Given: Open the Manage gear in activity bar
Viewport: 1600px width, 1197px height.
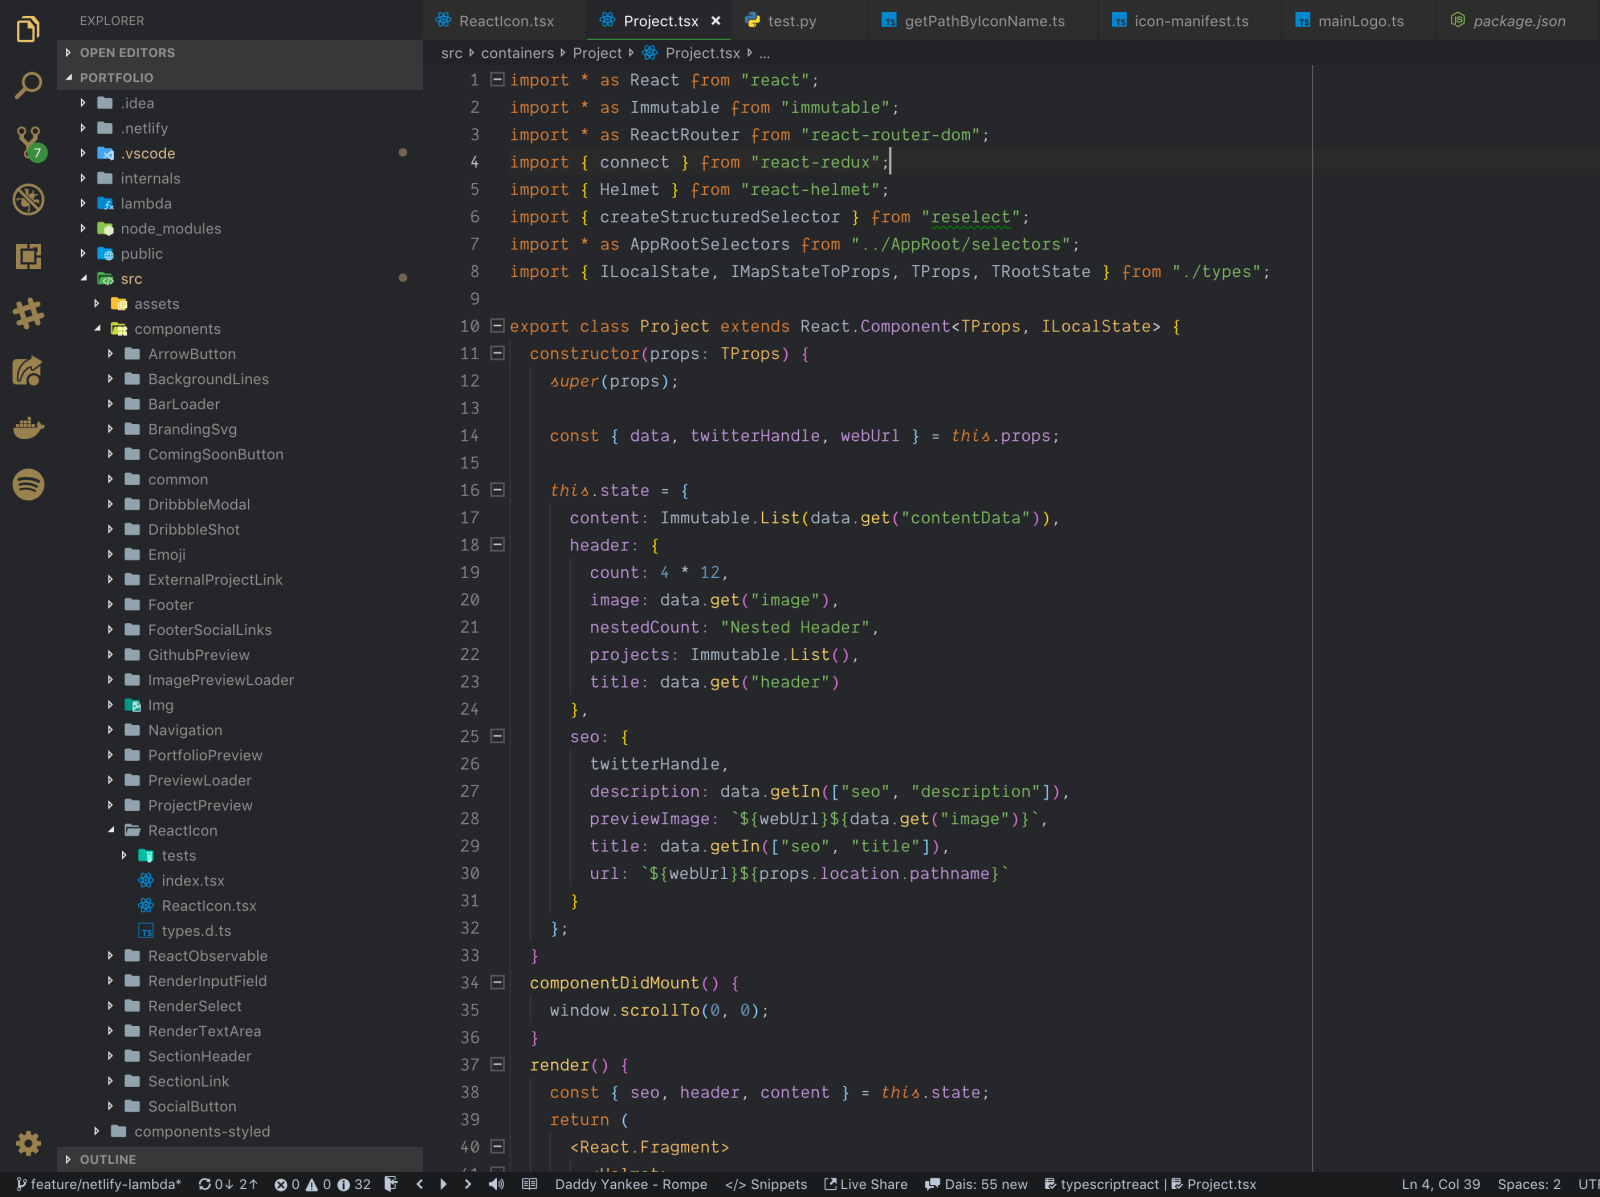Looking at the screenshot, I should (x=28, y=1143).
